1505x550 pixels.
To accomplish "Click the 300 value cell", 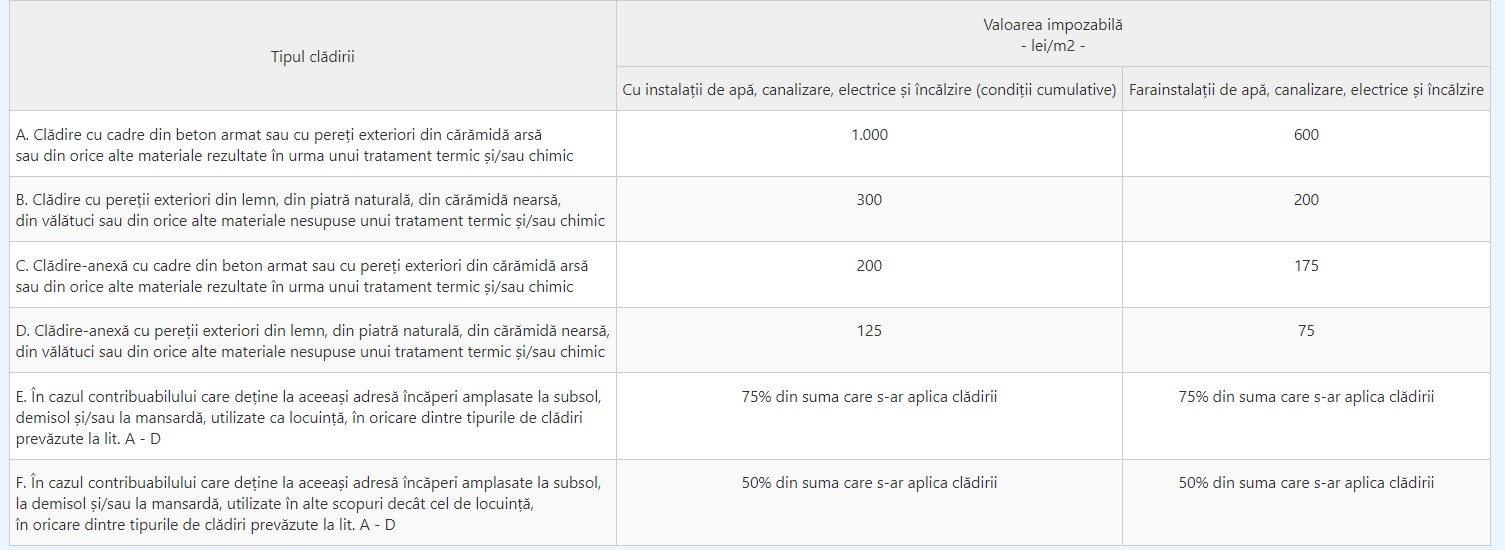I will [869, 200].
